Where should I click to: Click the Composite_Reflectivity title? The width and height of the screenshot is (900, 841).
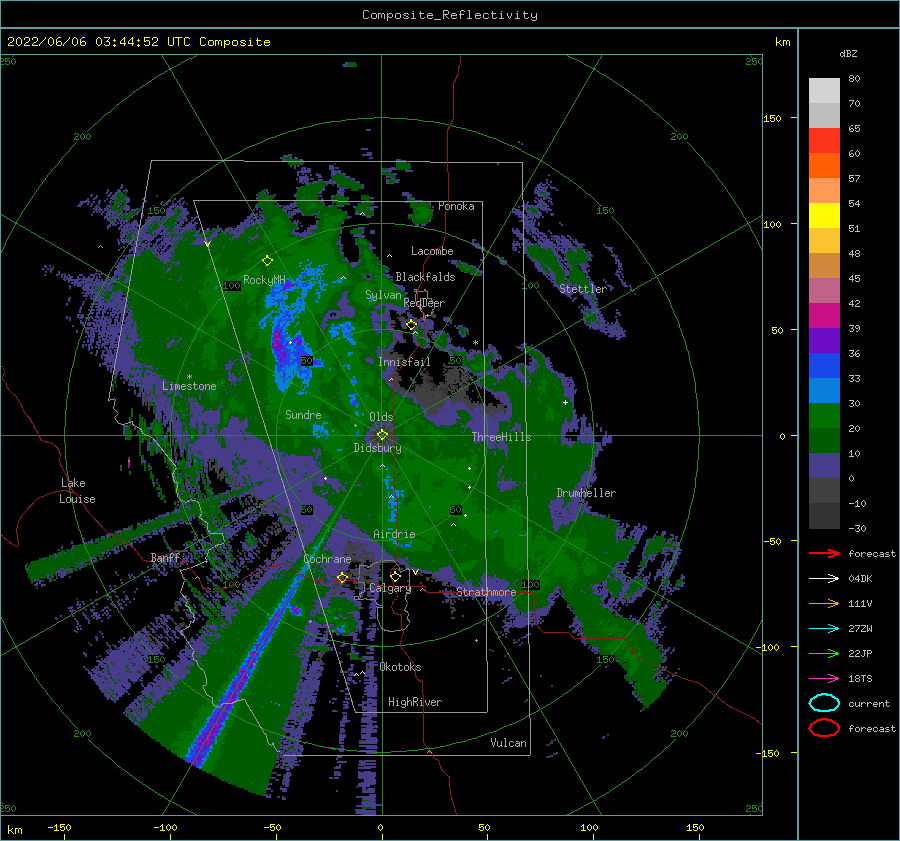tap(450, 15)
